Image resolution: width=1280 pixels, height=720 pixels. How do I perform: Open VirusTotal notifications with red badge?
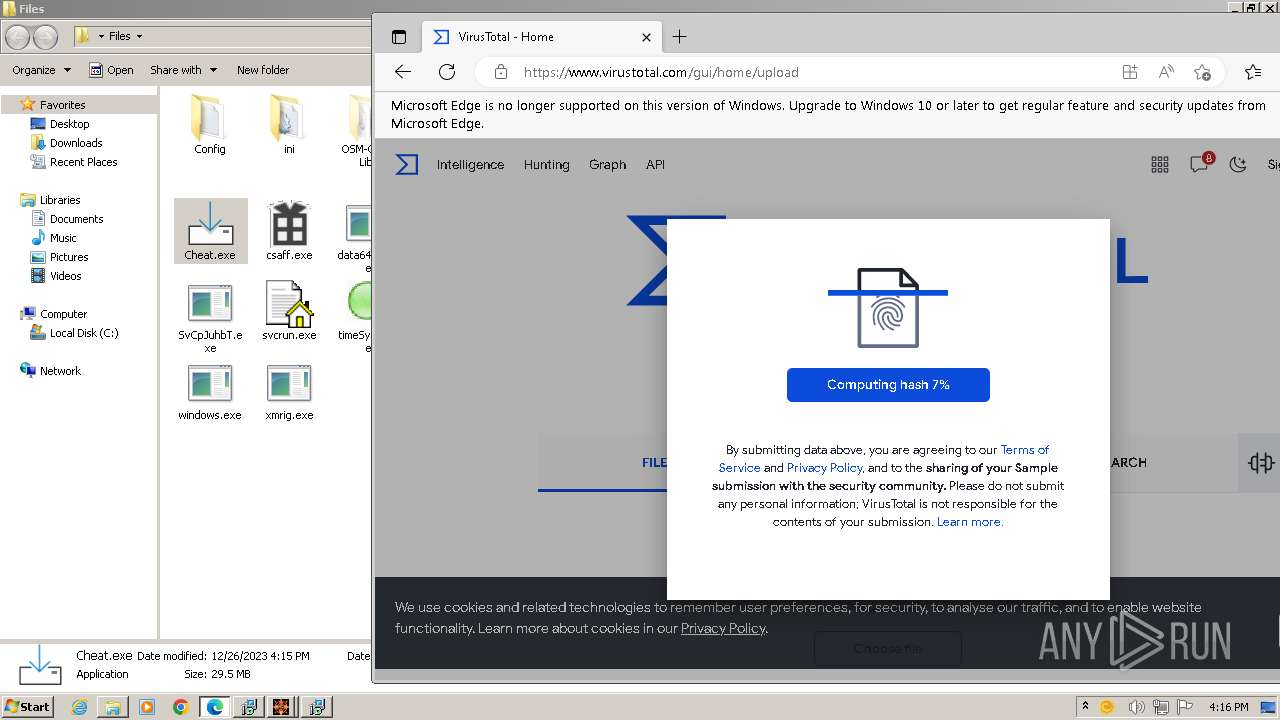click(x=1199, y=164)
